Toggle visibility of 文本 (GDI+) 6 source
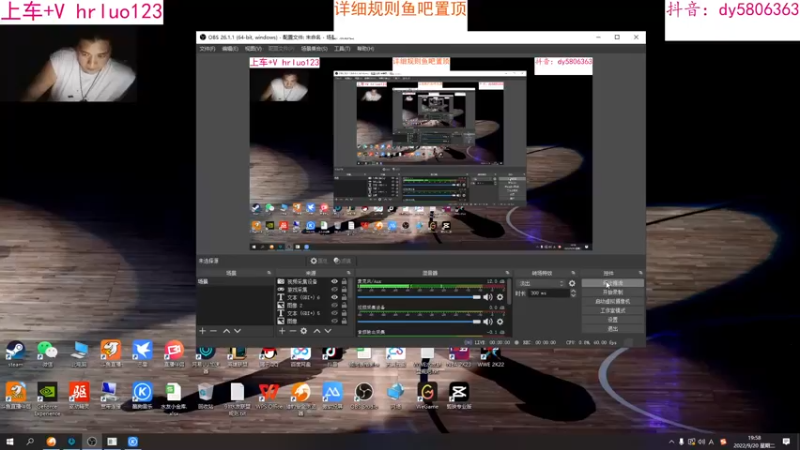The image size is (800, 450). tap(334, 297)
